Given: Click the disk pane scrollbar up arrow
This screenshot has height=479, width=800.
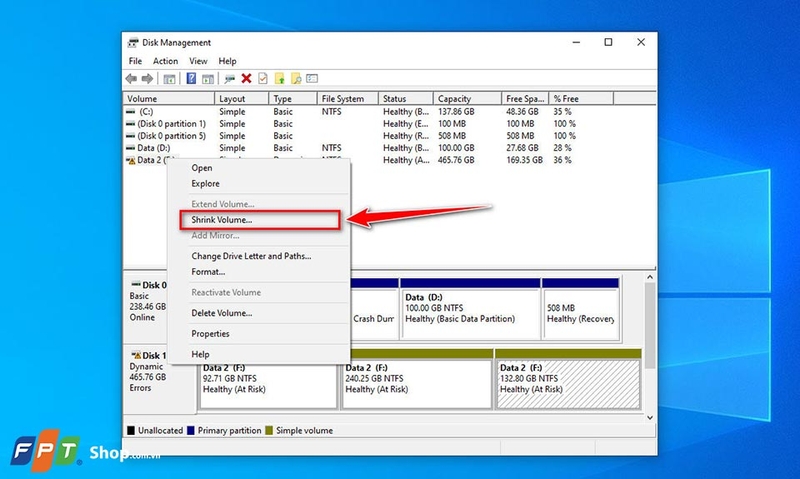Looking at the screenshot, I should pos(649,277).
